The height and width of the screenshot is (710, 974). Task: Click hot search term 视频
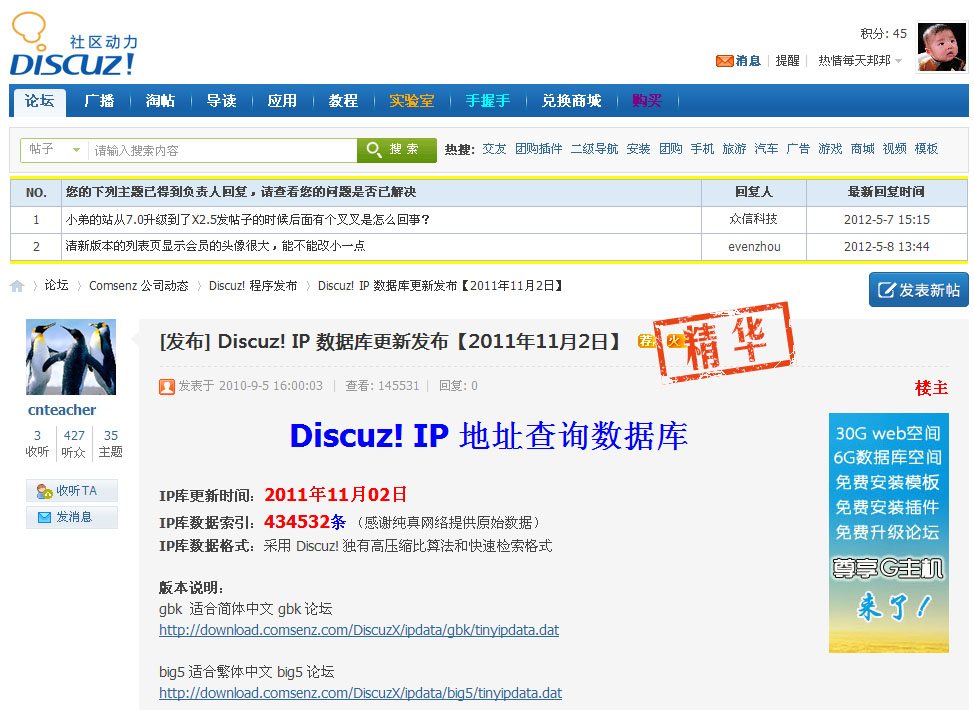(x=894, y=149)
